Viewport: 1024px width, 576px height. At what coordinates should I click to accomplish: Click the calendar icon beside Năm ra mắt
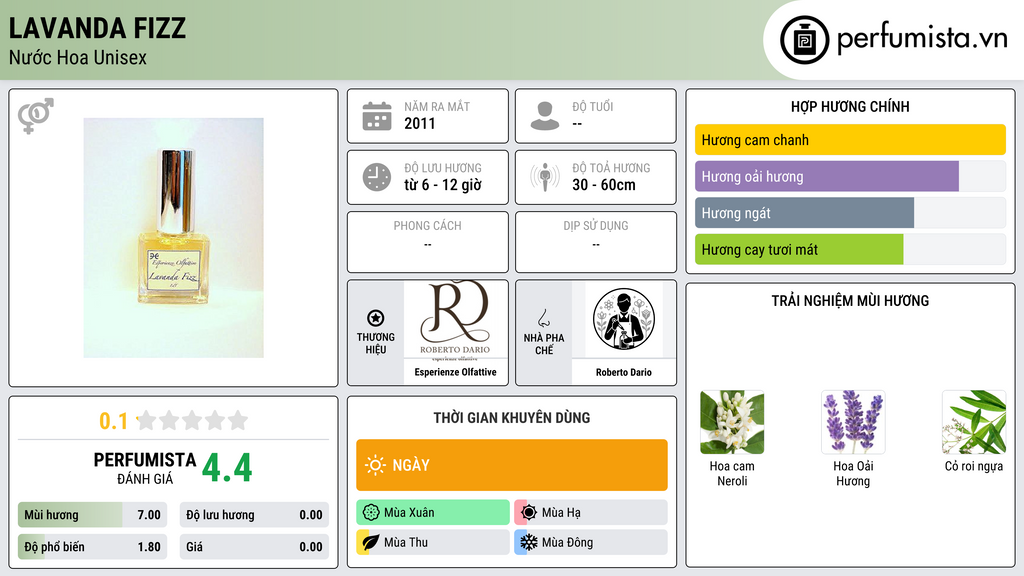(x=377, y=116)
